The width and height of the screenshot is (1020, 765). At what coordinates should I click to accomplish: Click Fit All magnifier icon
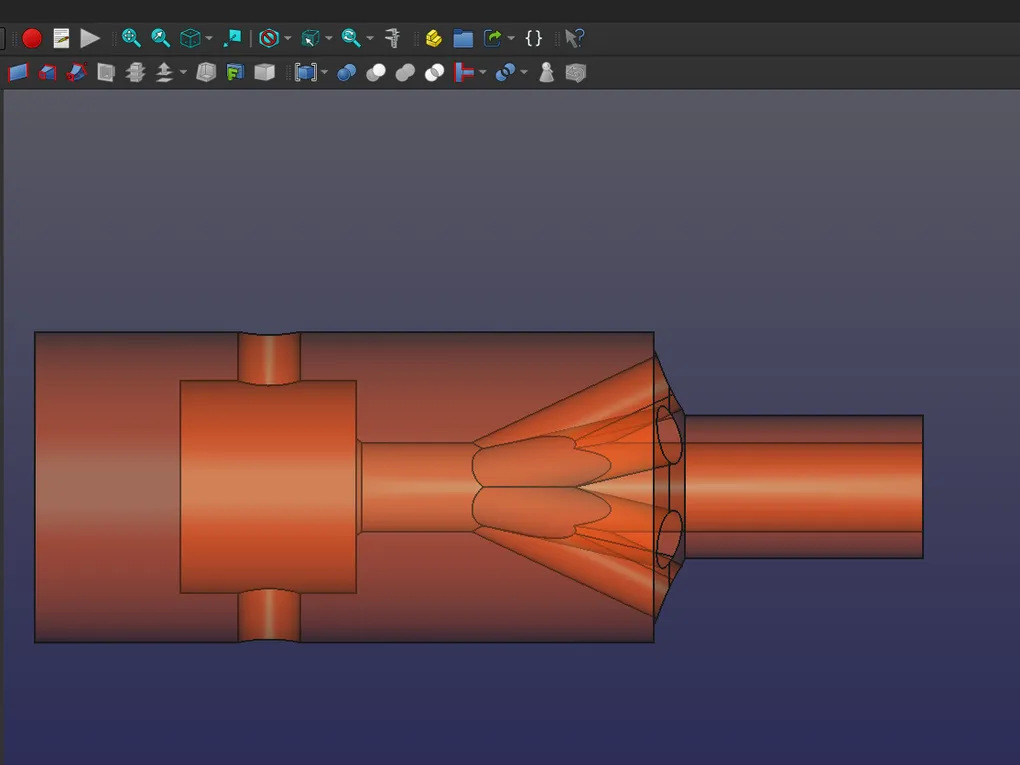tap(131, 38)
